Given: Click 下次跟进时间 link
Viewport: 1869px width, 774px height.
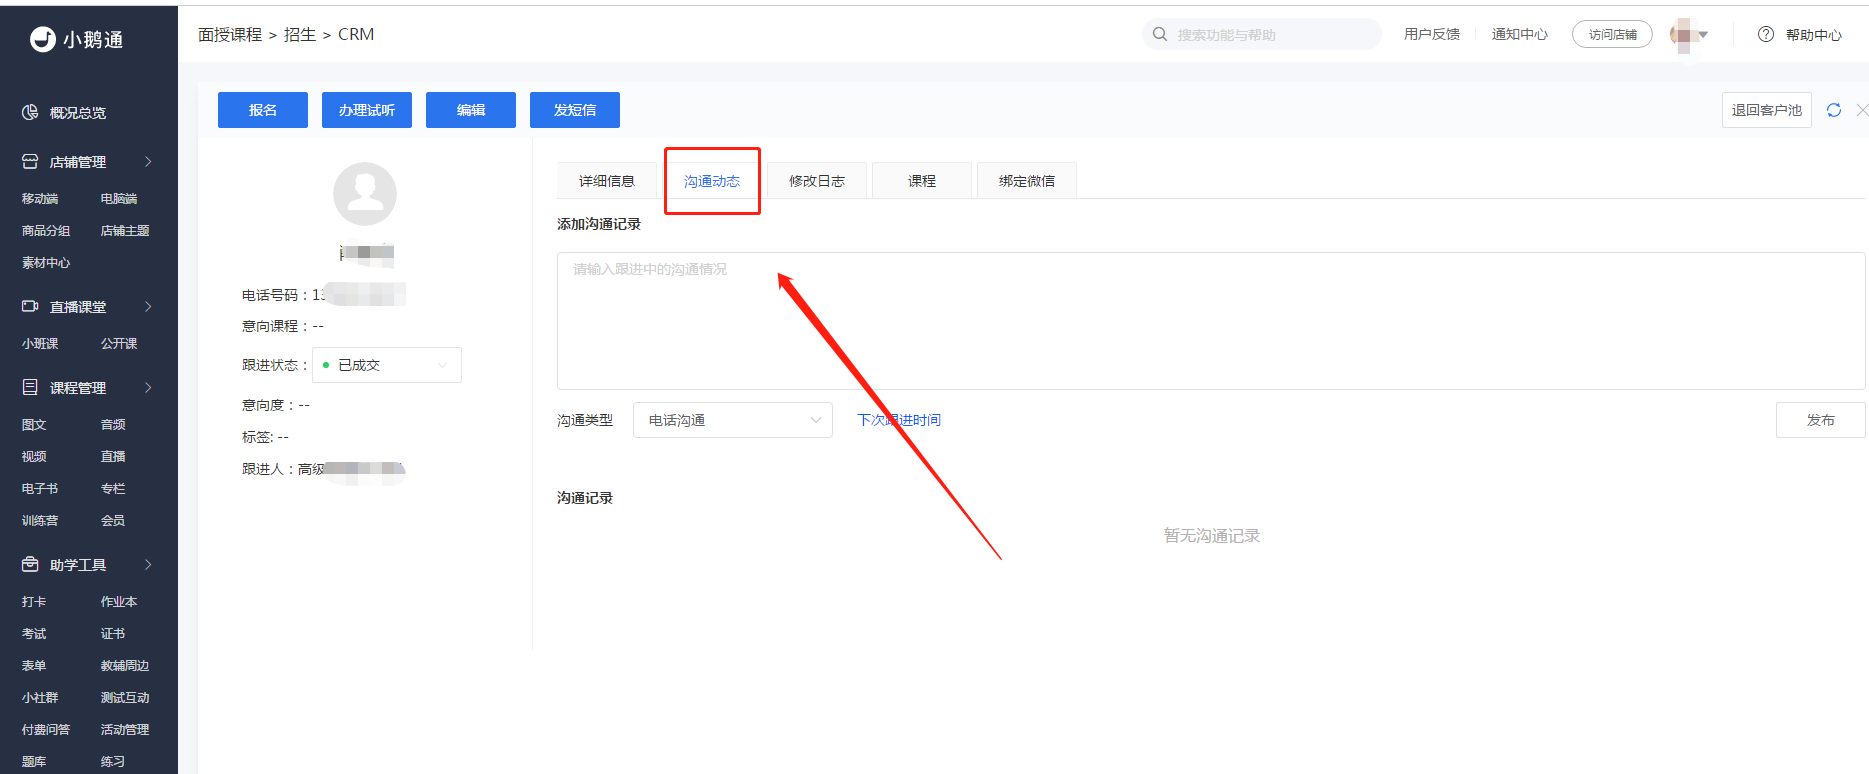Looking at the screenshot, I should click(x=899, y=420).
